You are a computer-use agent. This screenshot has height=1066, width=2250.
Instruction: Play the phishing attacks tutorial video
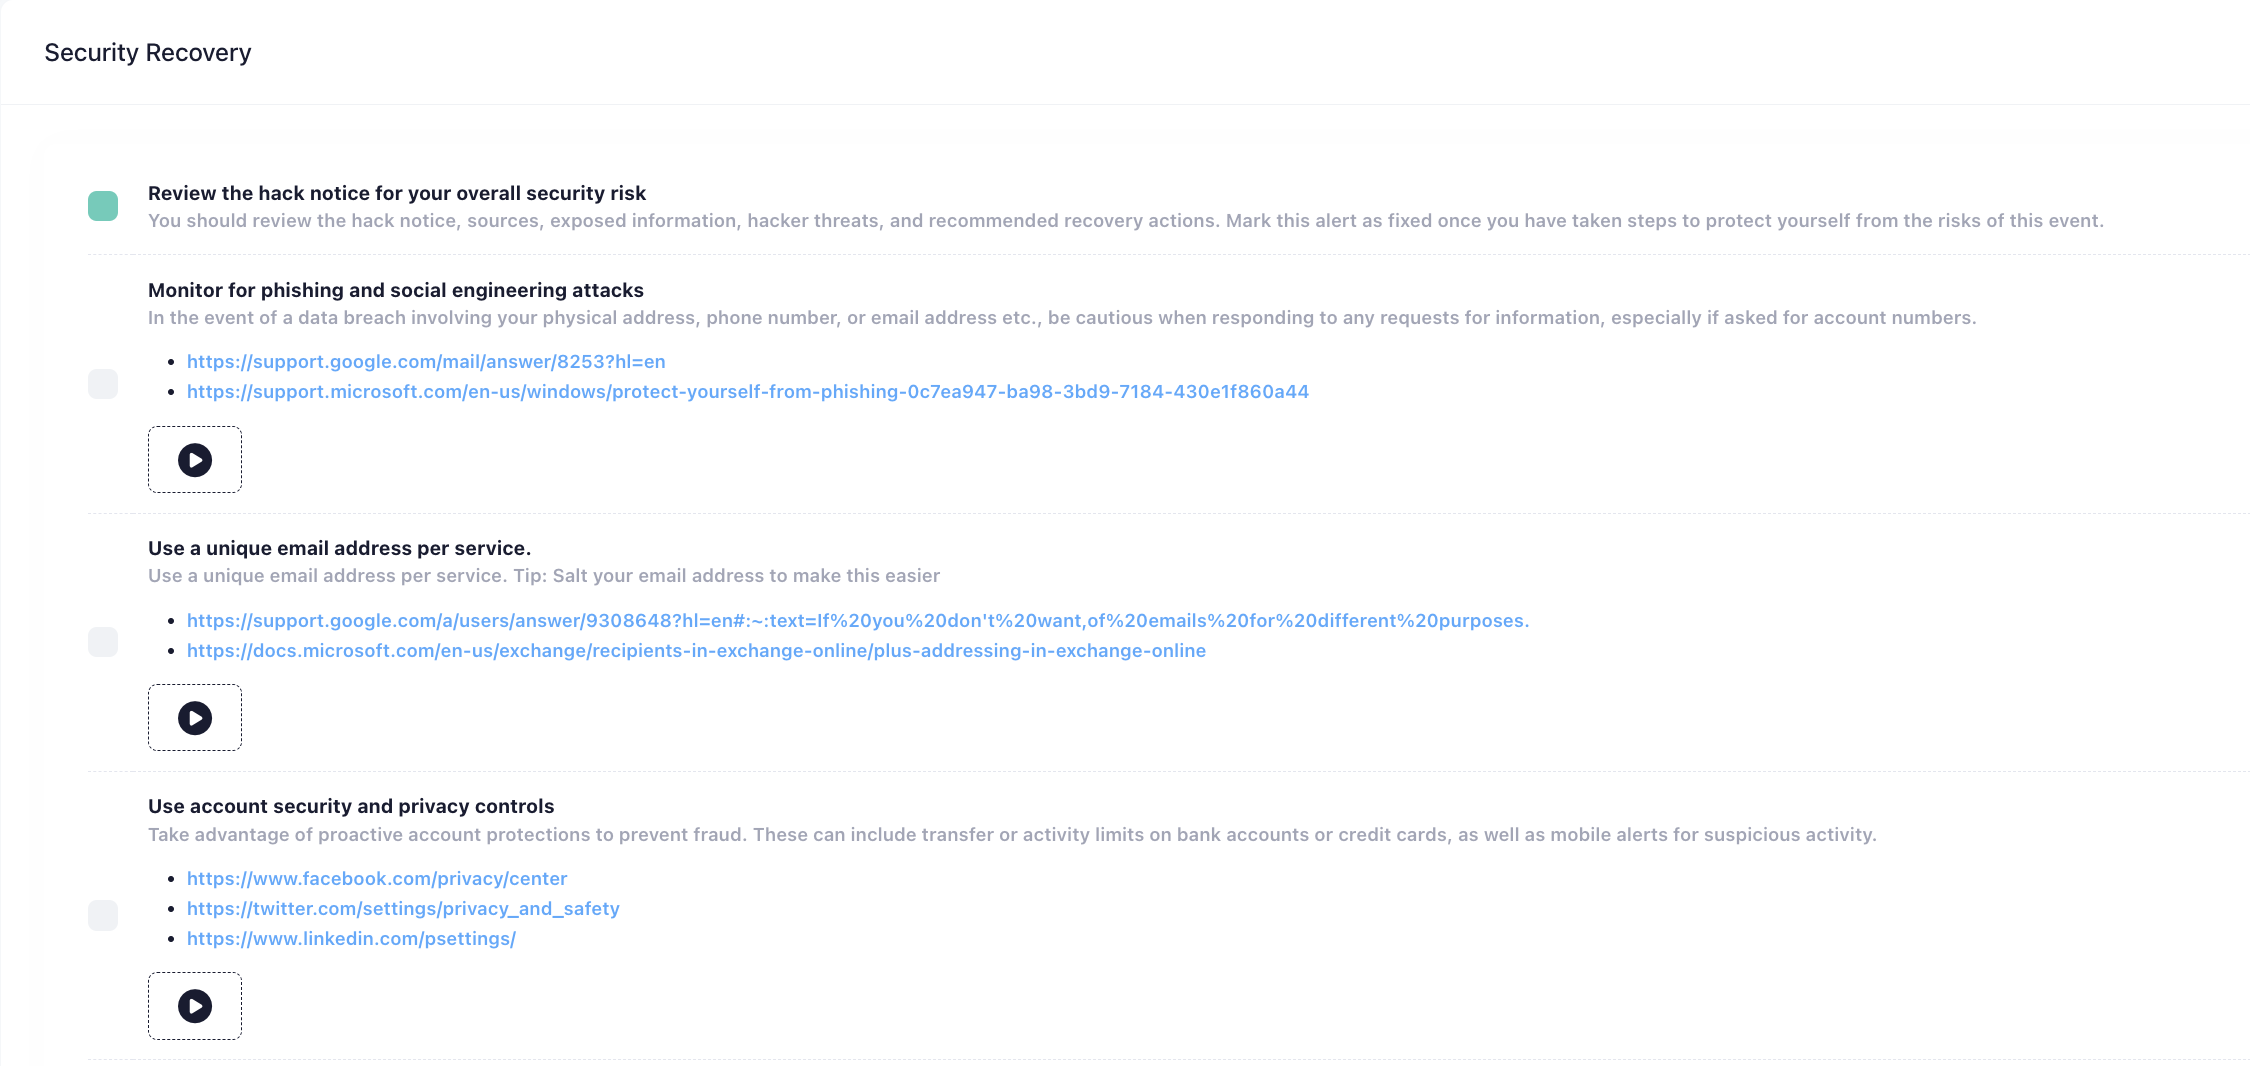[194, 459]
